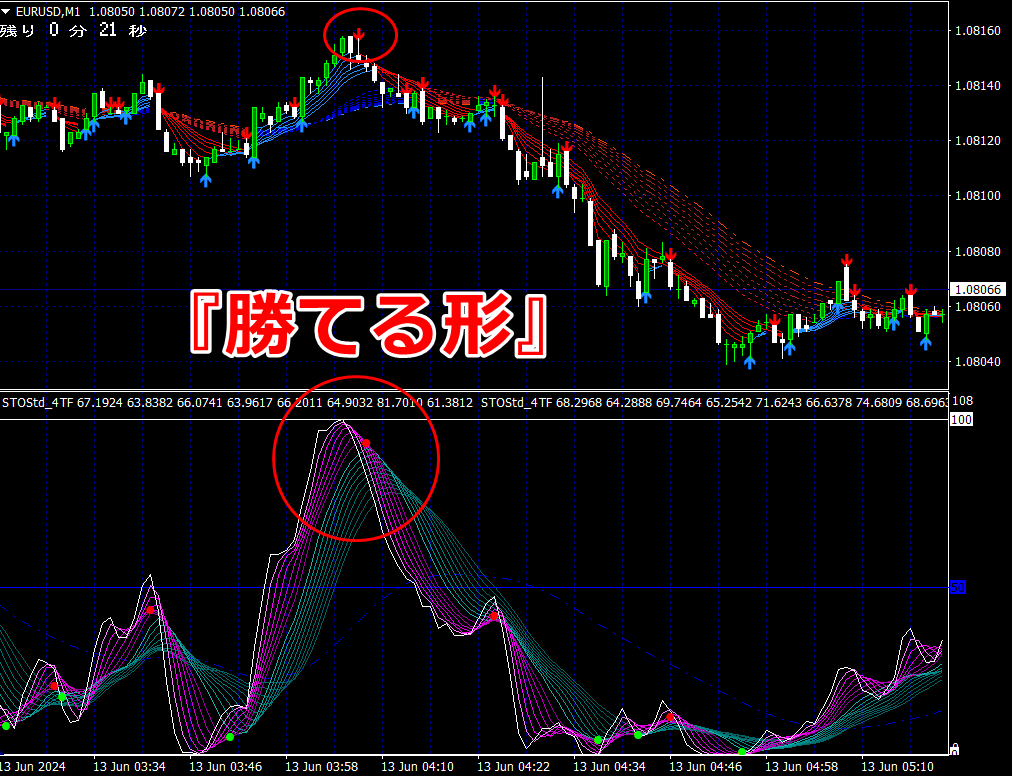Click the 残り 0 分 21 秒 countdown text
1012x776 pixels.
coord(73,30)
